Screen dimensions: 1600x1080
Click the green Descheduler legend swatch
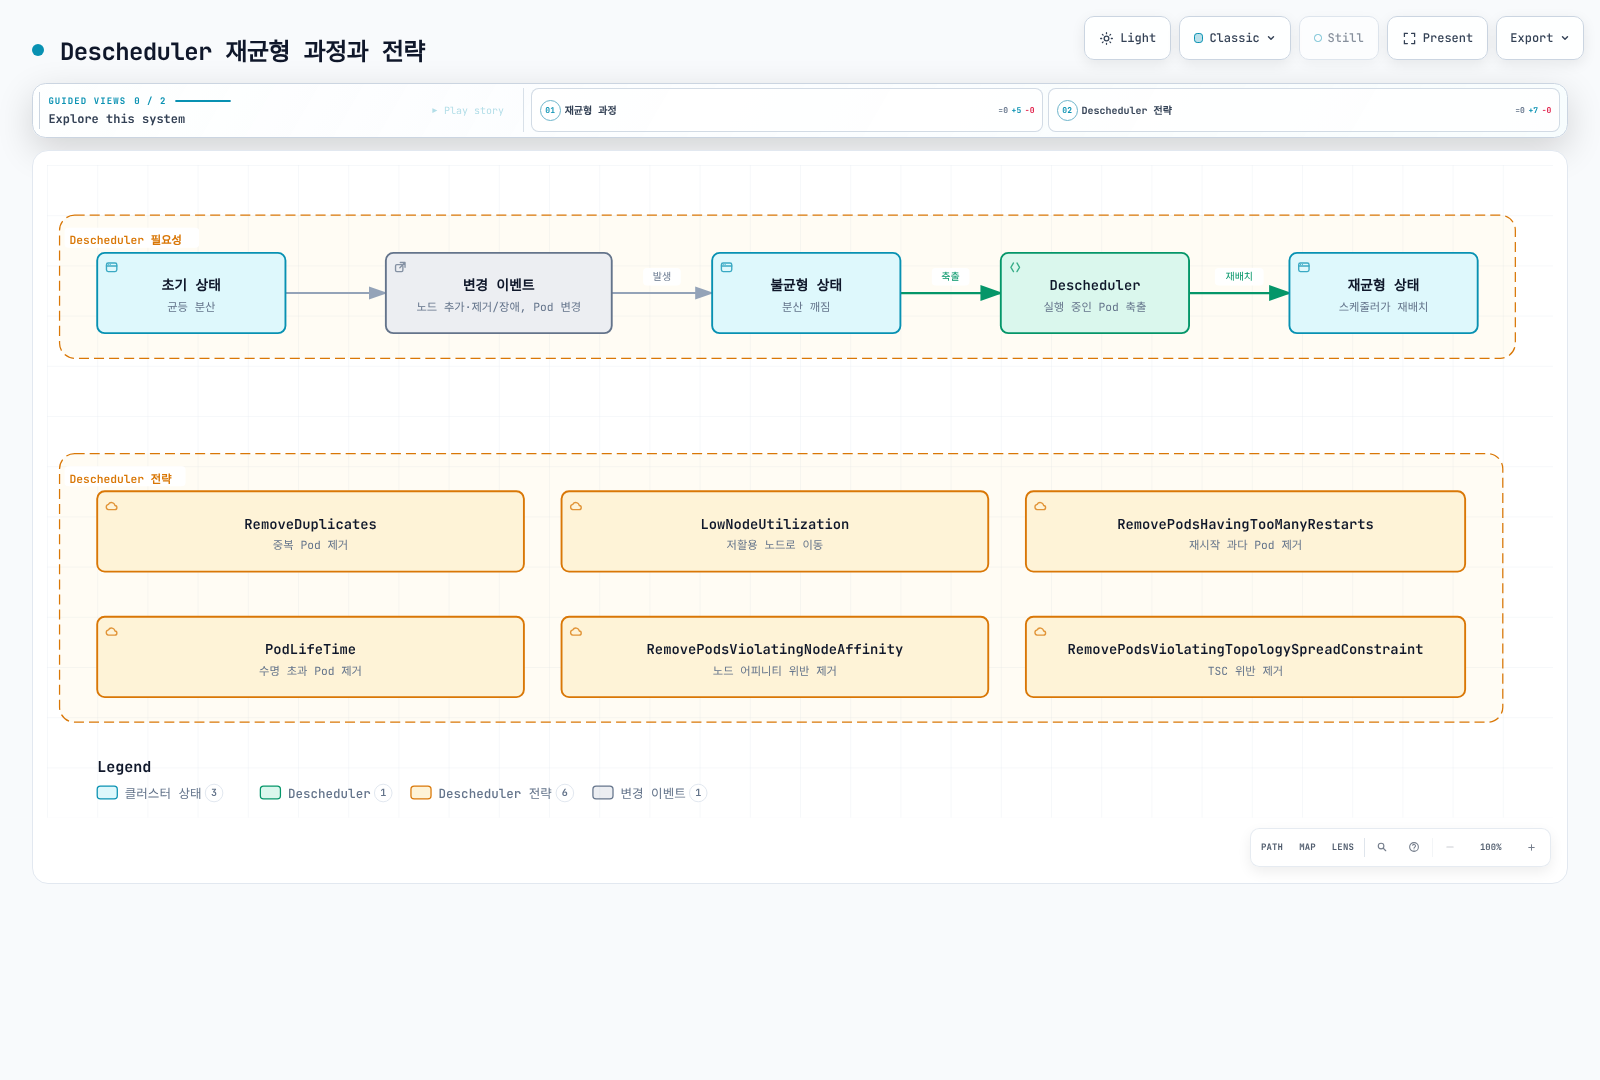[270, 793]
